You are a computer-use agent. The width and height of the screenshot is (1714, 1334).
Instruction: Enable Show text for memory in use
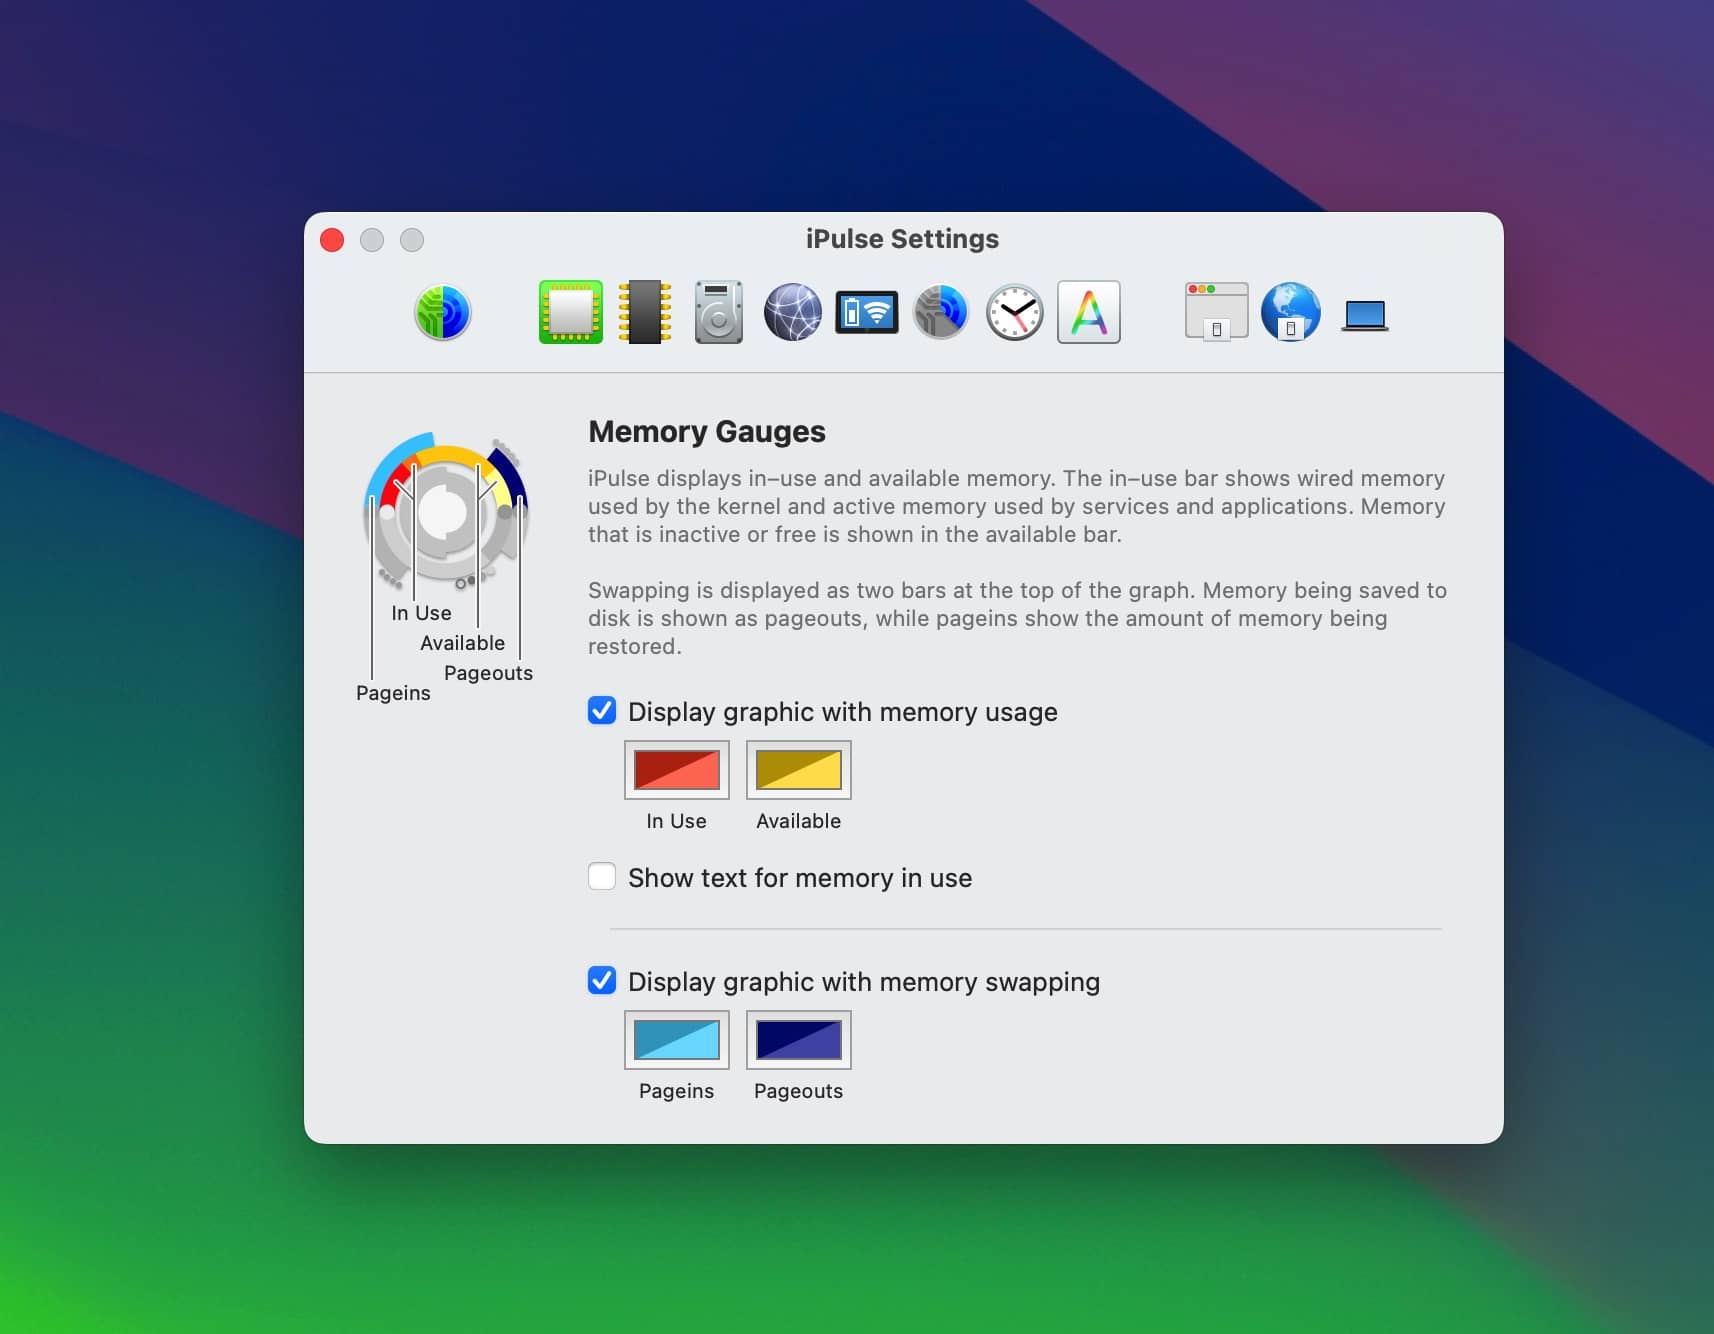point(602,877)
